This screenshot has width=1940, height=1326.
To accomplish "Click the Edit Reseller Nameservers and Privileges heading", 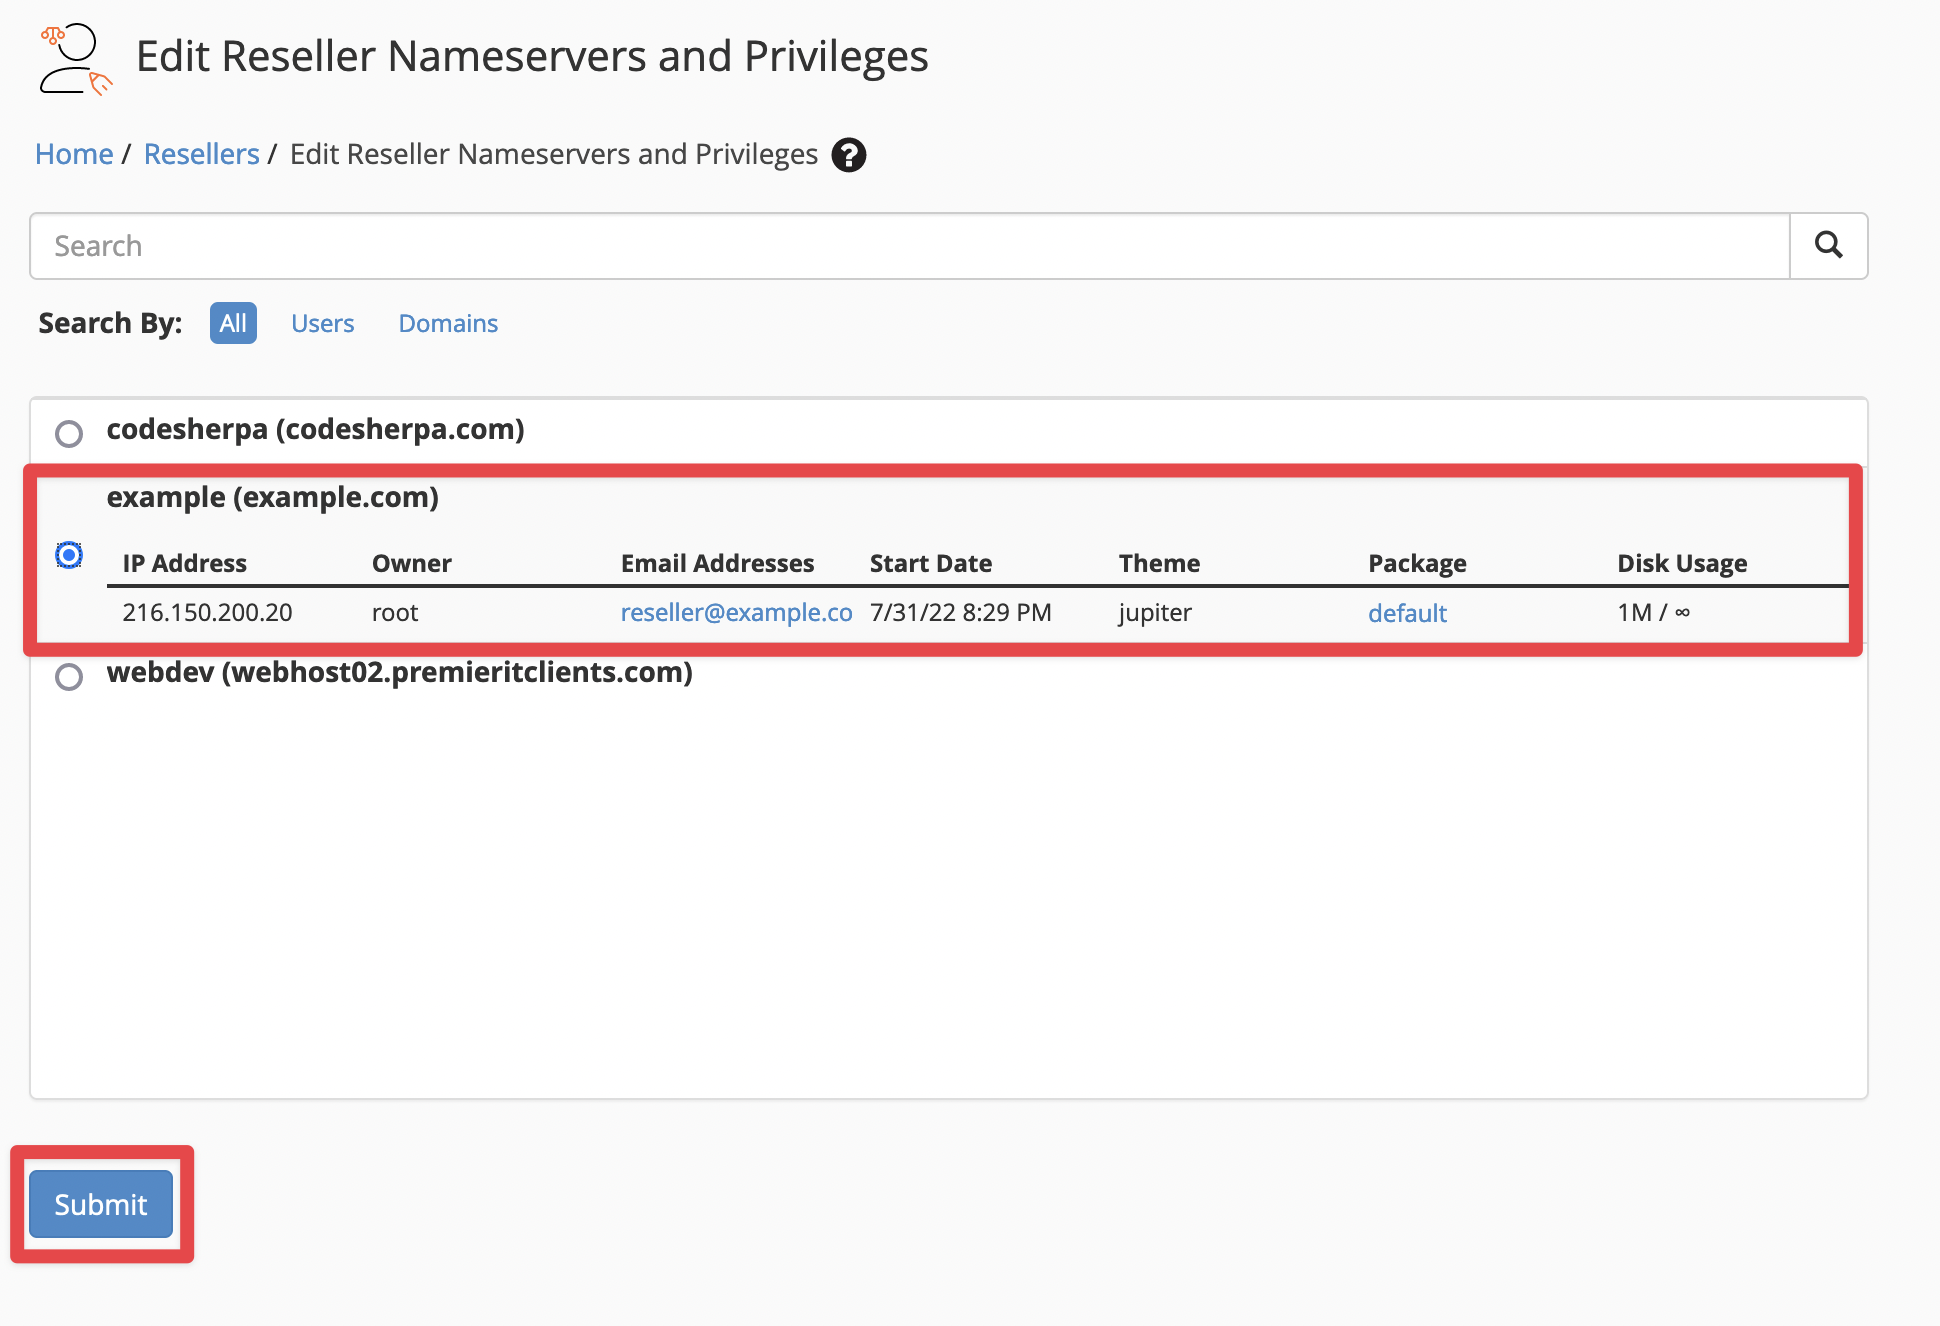I will coord(532,56).
